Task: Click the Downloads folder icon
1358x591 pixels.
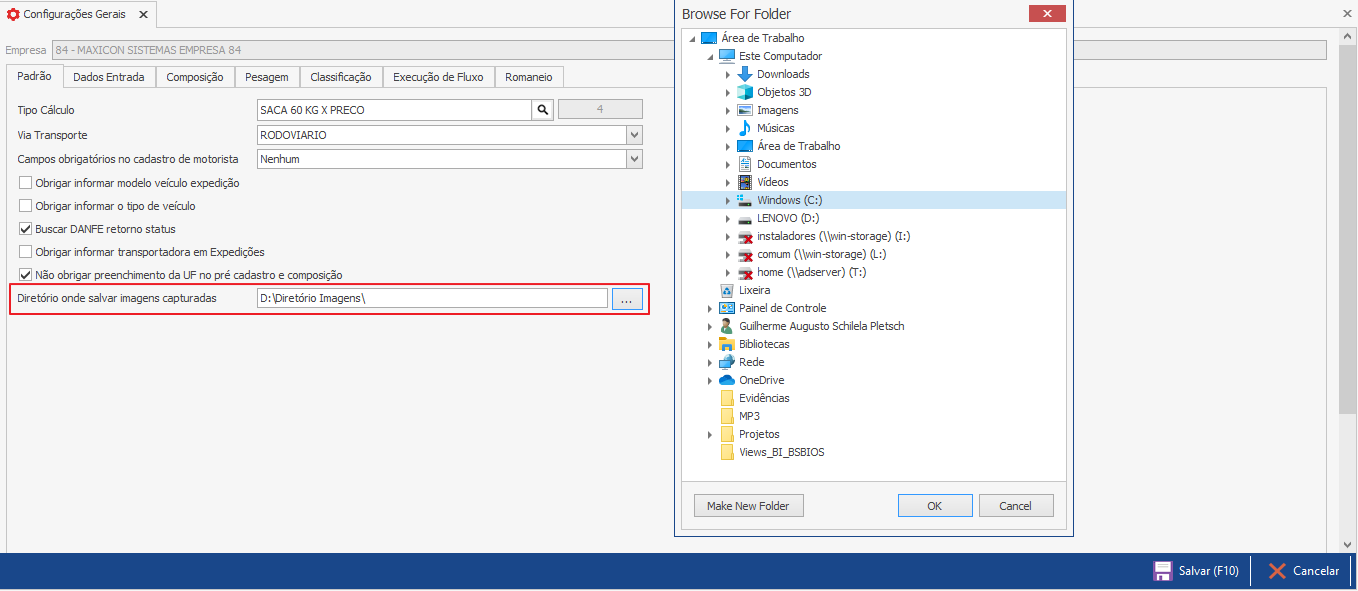Action: tap(744, 74)
